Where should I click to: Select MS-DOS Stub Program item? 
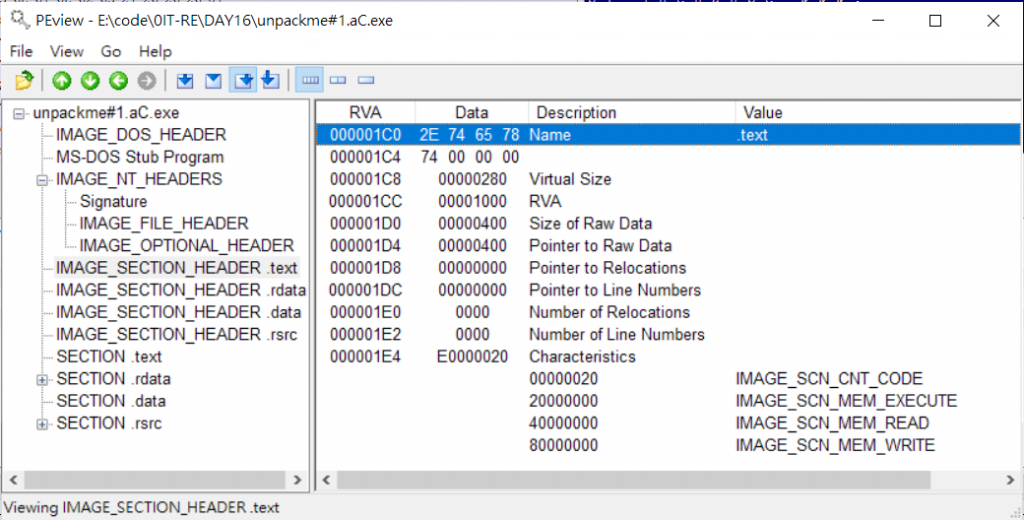click(x=140, y=157)
